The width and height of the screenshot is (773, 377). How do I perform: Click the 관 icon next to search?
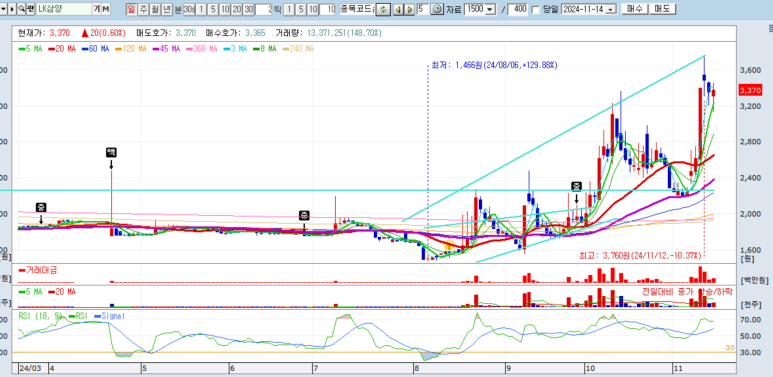click(x=31, y=9)
